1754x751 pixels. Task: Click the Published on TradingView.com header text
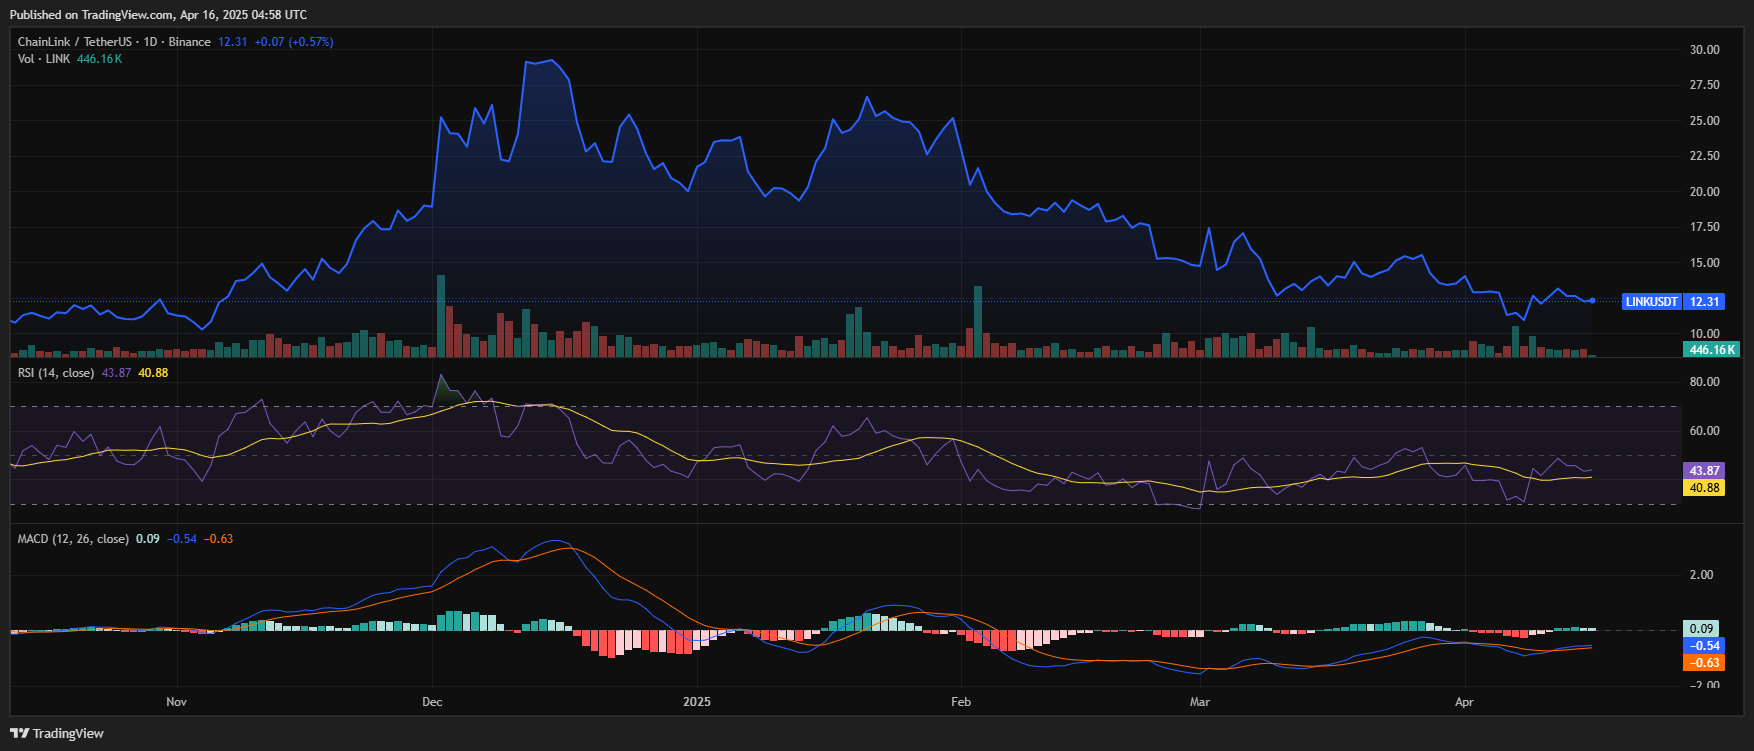point(158,15)
